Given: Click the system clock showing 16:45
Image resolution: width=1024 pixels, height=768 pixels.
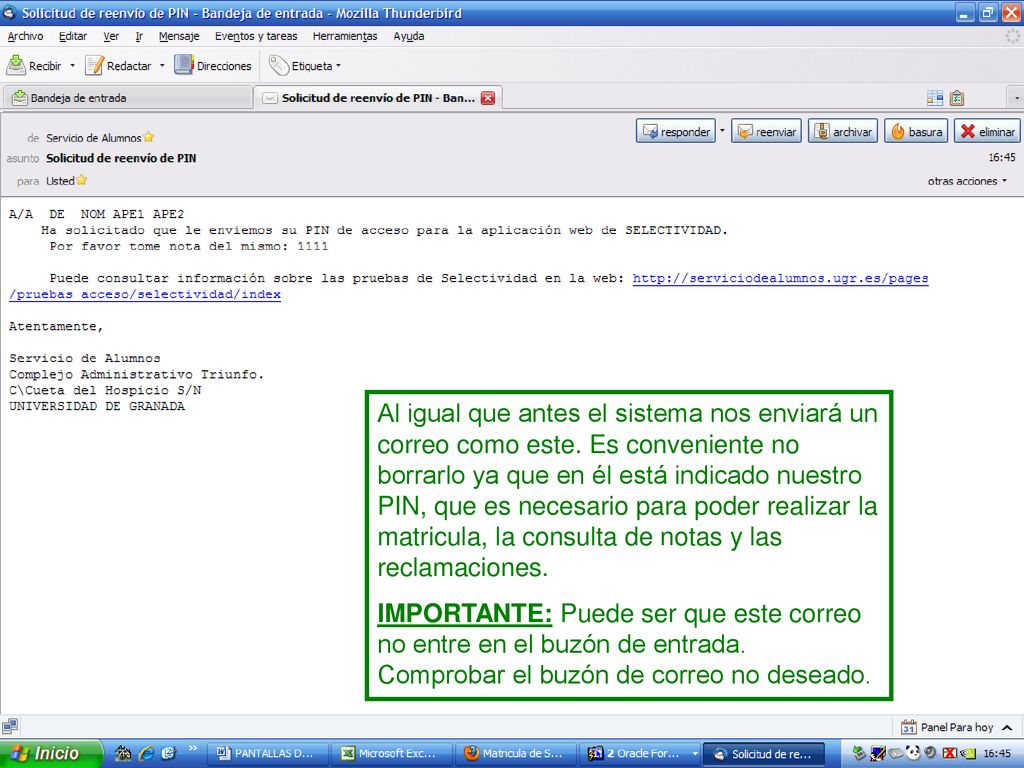Looking at the screenshot, I should click(x=997, y=753).
